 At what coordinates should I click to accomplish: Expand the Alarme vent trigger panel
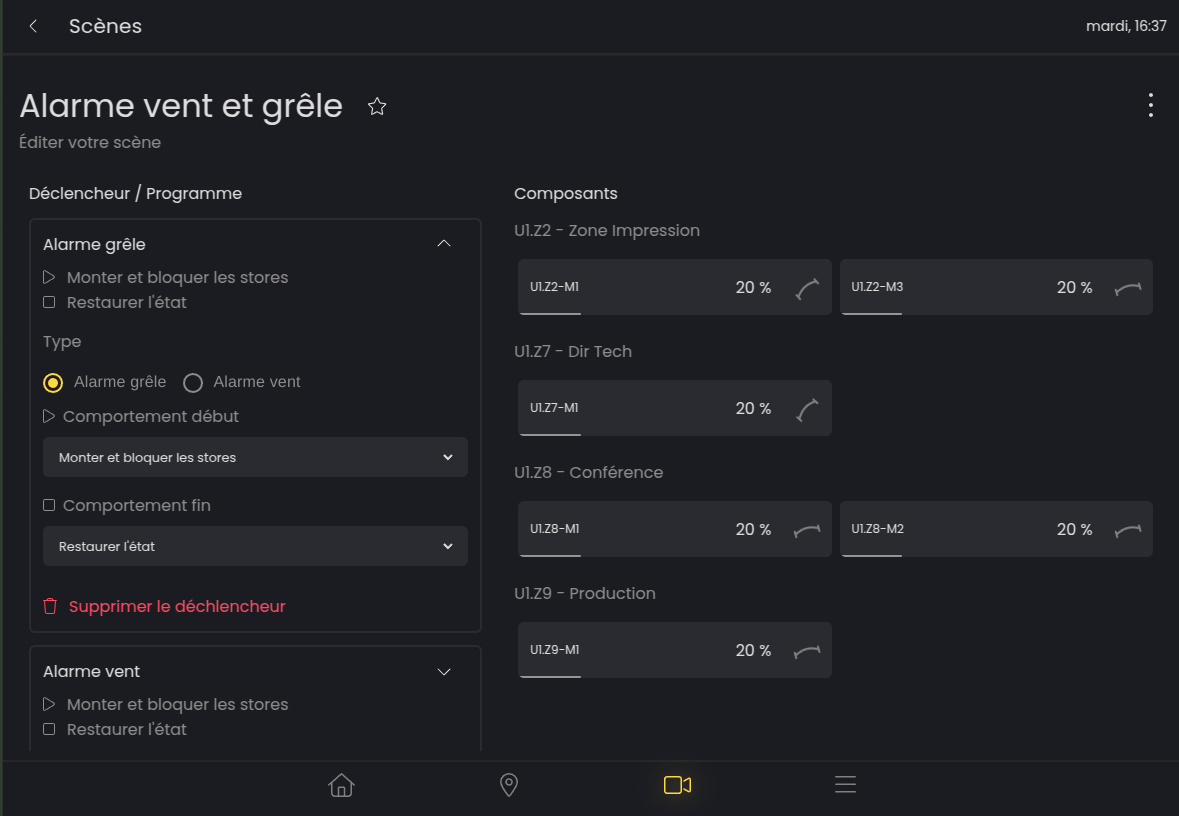coord(444,672)
